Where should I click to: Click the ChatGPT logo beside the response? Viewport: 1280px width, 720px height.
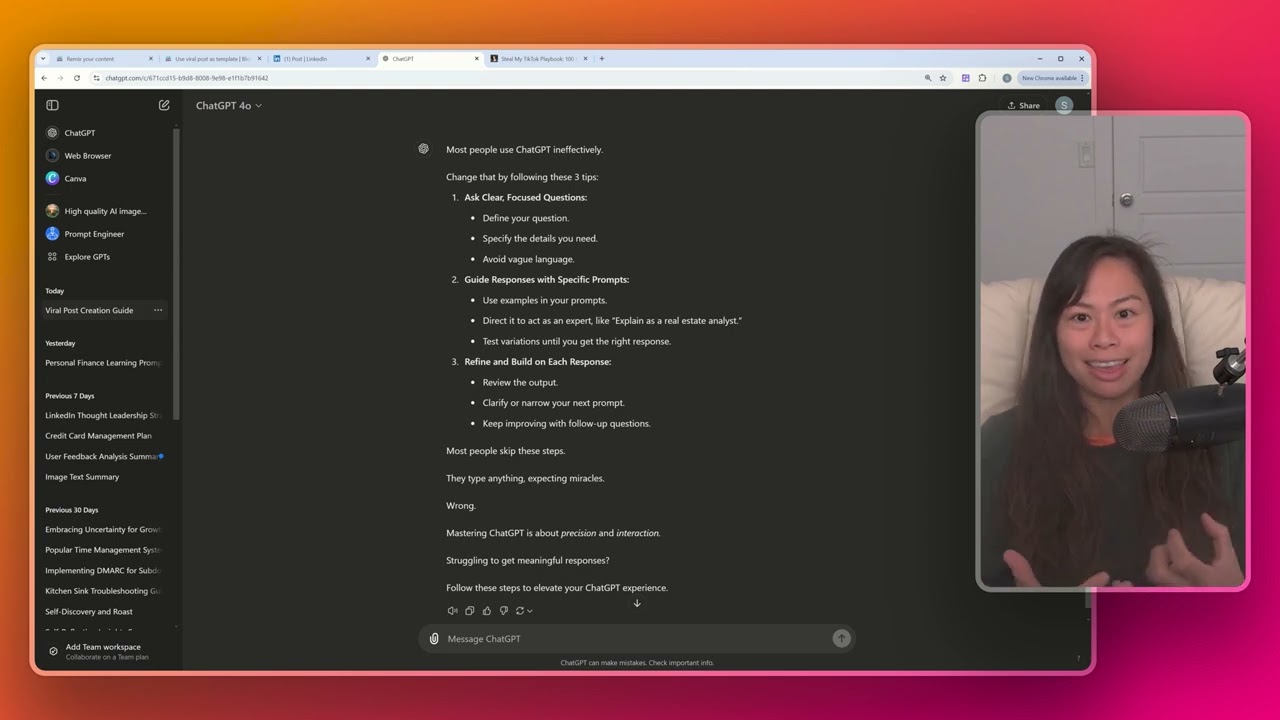424,149
